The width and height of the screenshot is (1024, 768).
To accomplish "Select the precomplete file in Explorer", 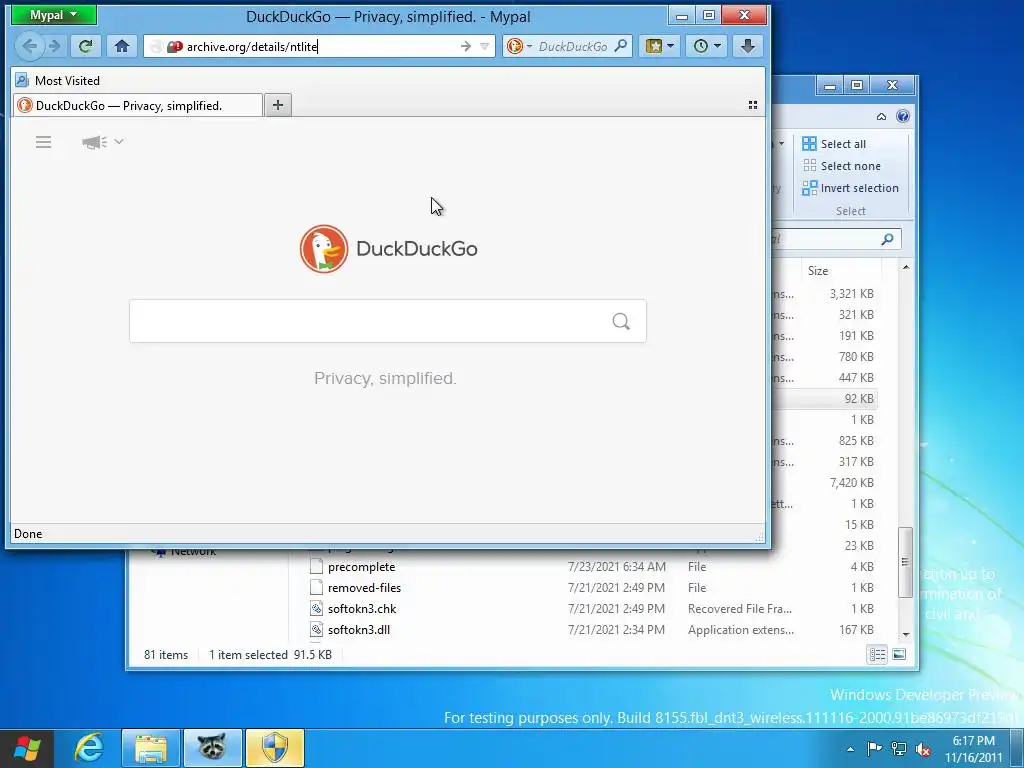I will click(x=361, y=567).
